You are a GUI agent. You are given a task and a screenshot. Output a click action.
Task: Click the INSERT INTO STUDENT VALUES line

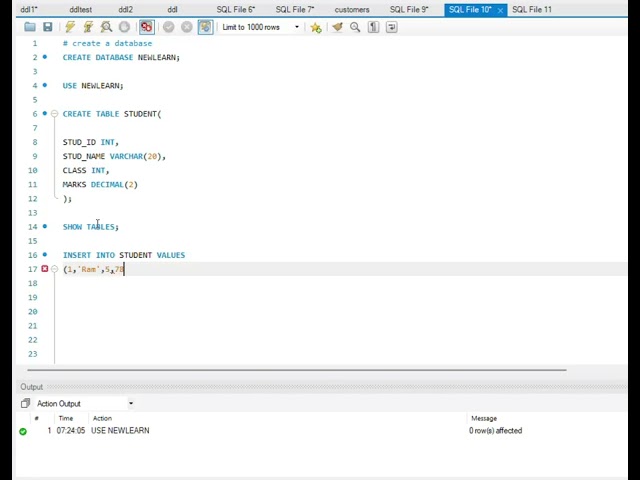(124, 255)
